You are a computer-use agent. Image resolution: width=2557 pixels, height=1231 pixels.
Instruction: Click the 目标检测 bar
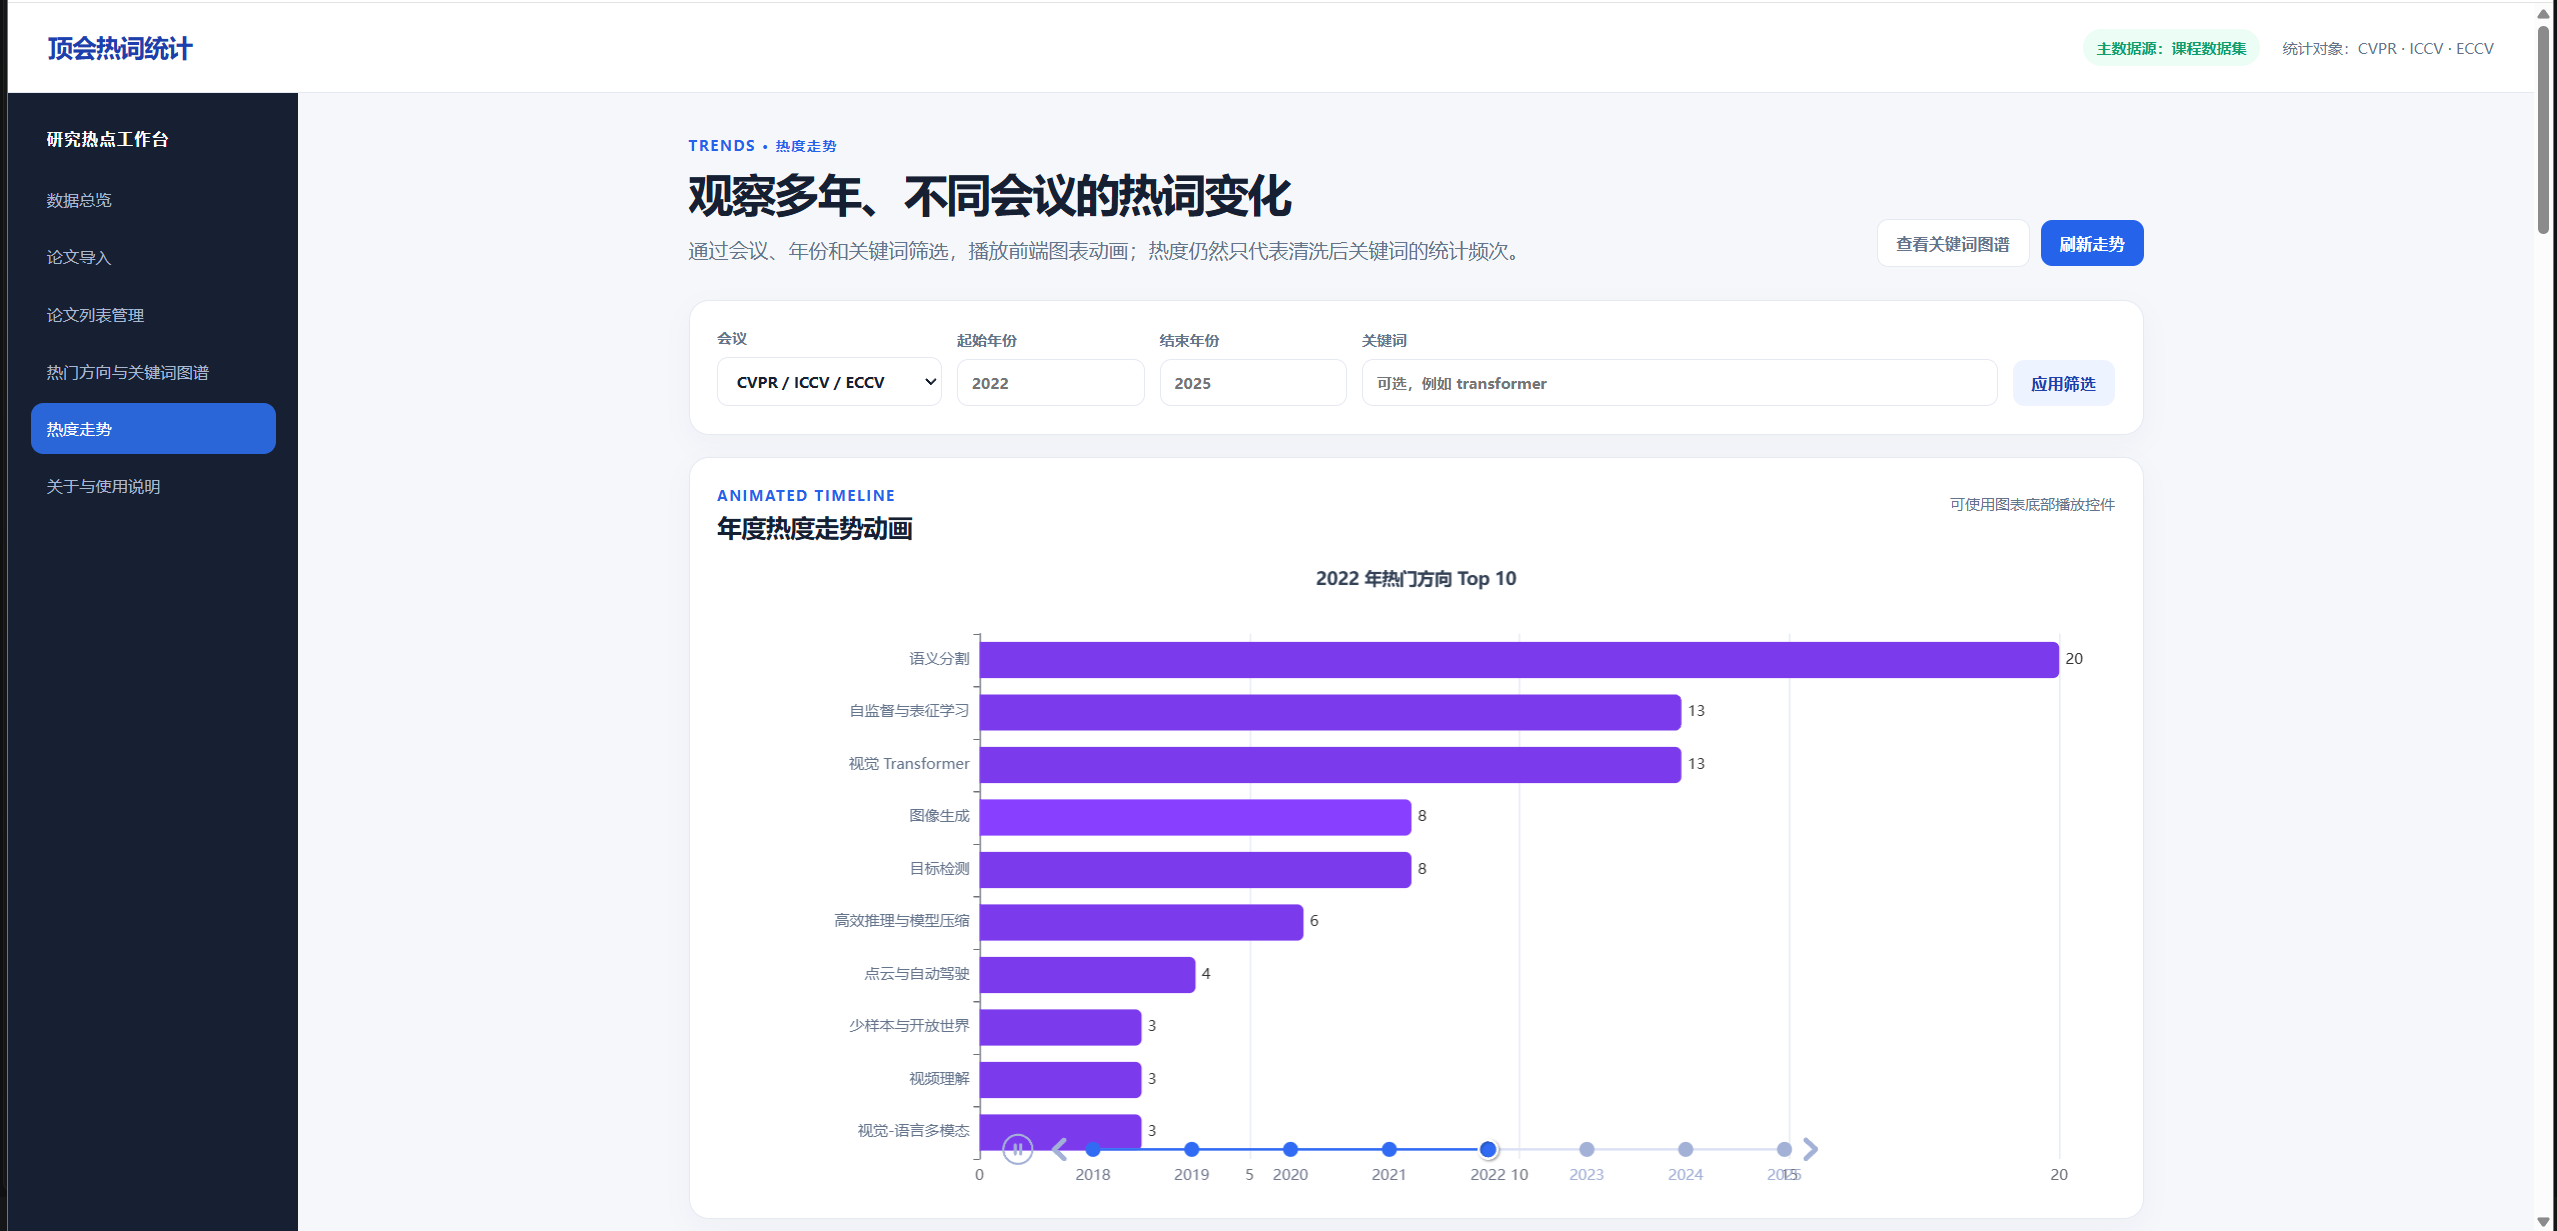[x=1195, y=869]
